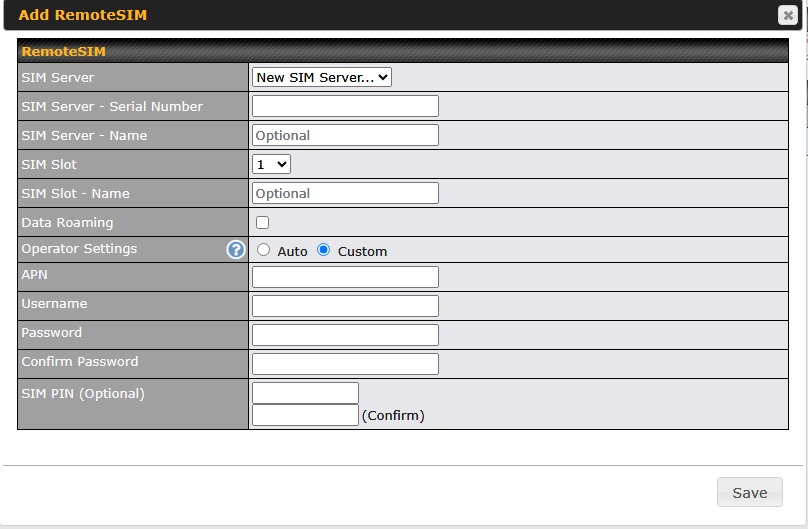Click the "Operator Settings" label text

[x=79, y=249]
